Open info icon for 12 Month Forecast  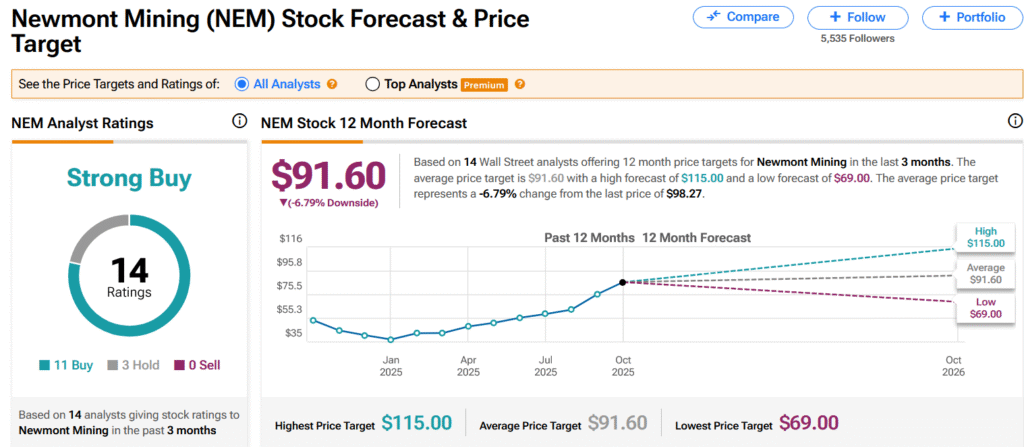point(1015,122)
